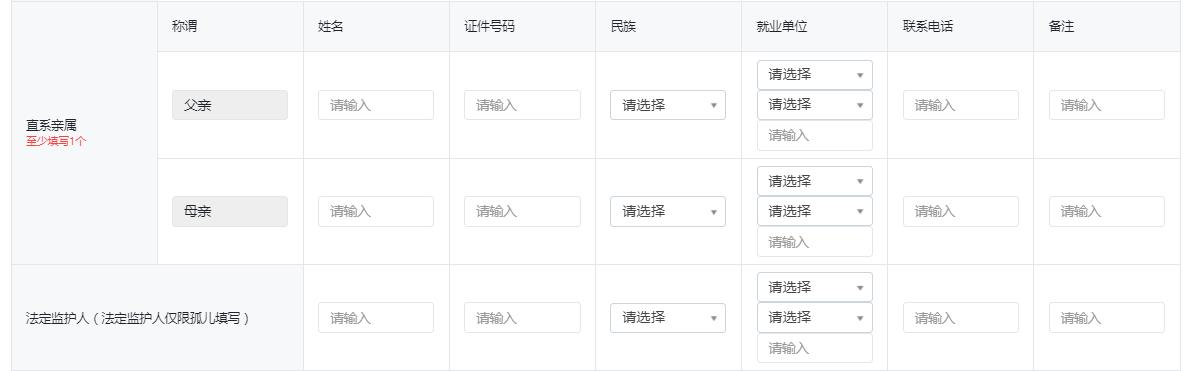This screenshot has width=1191, height=371.
Task: Click father's 就业单位 text input
Action: pos(814,135)
